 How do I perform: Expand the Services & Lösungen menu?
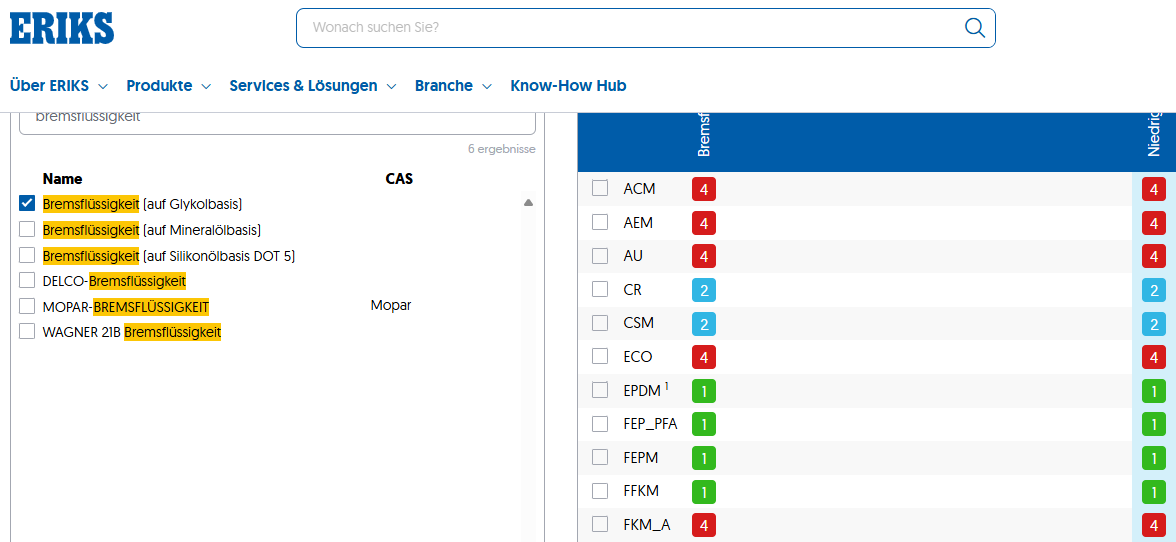click(313, 86)
